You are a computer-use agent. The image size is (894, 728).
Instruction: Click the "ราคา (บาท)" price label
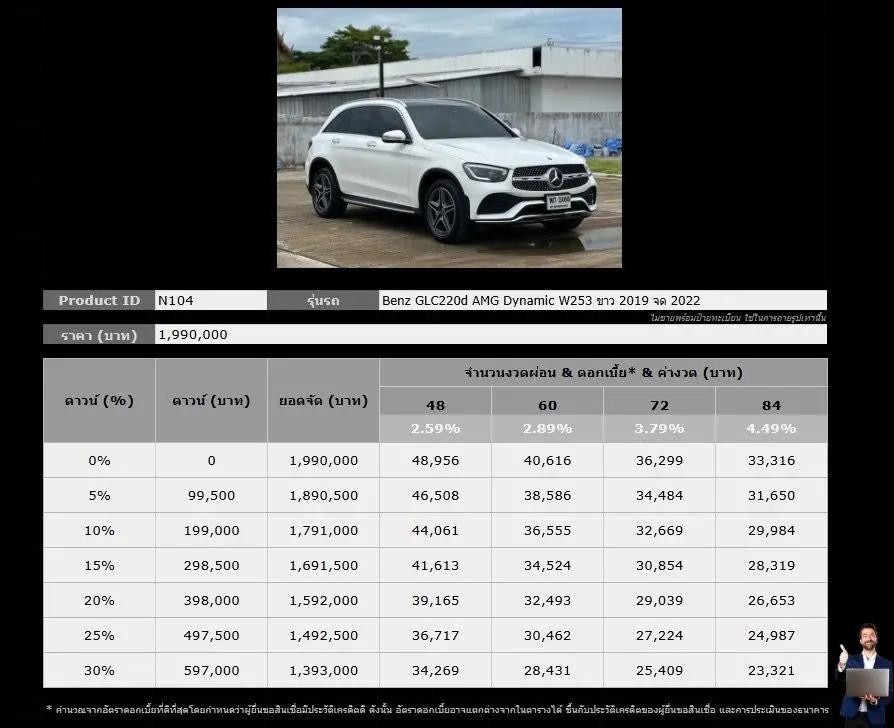click(99, 335)
